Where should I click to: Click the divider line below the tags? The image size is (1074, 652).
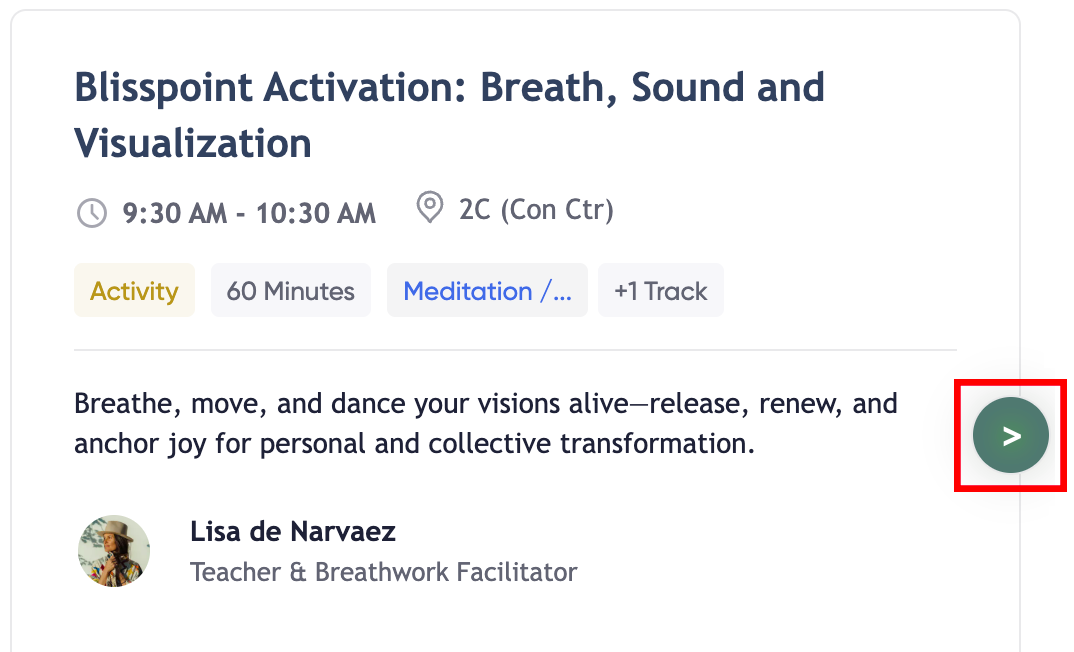(515, 350)
